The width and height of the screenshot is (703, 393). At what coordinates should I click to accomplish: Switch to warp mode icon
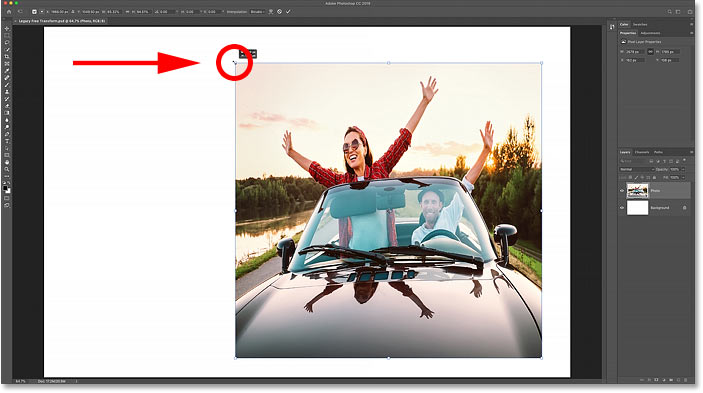[x=271, y=12]
